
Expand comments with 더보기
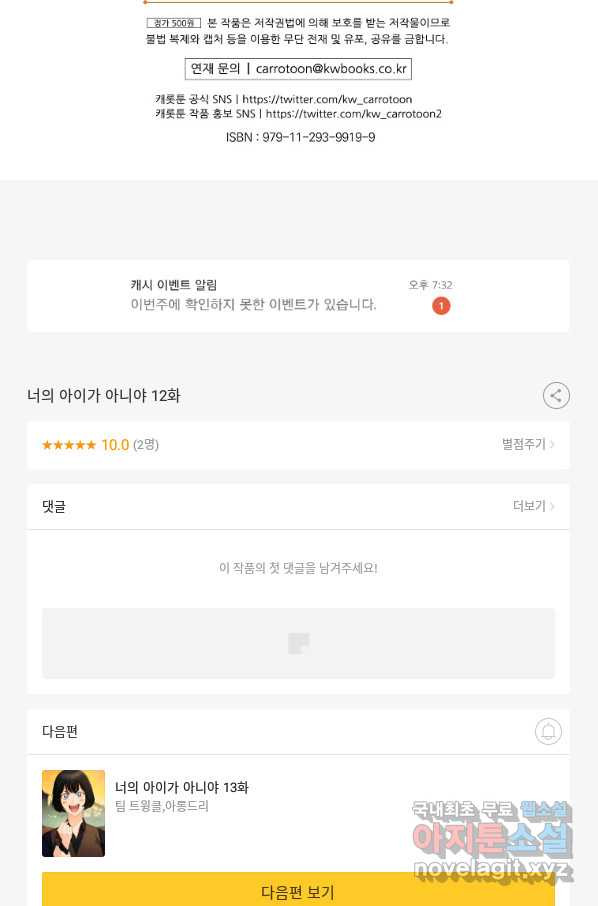pos(533,506)
